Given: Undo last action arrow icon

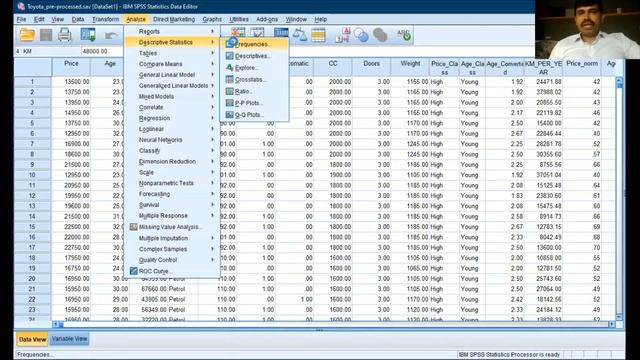Looking at the screenshot, I should pyautogui.click(x=111, y=36).
